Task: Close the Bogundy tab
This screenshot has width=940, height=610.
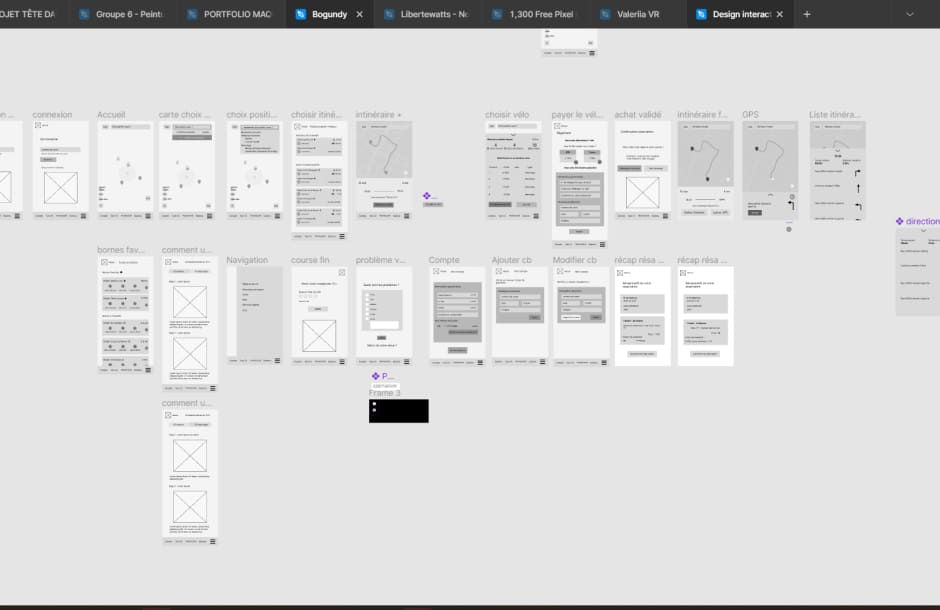Action: 360,15
